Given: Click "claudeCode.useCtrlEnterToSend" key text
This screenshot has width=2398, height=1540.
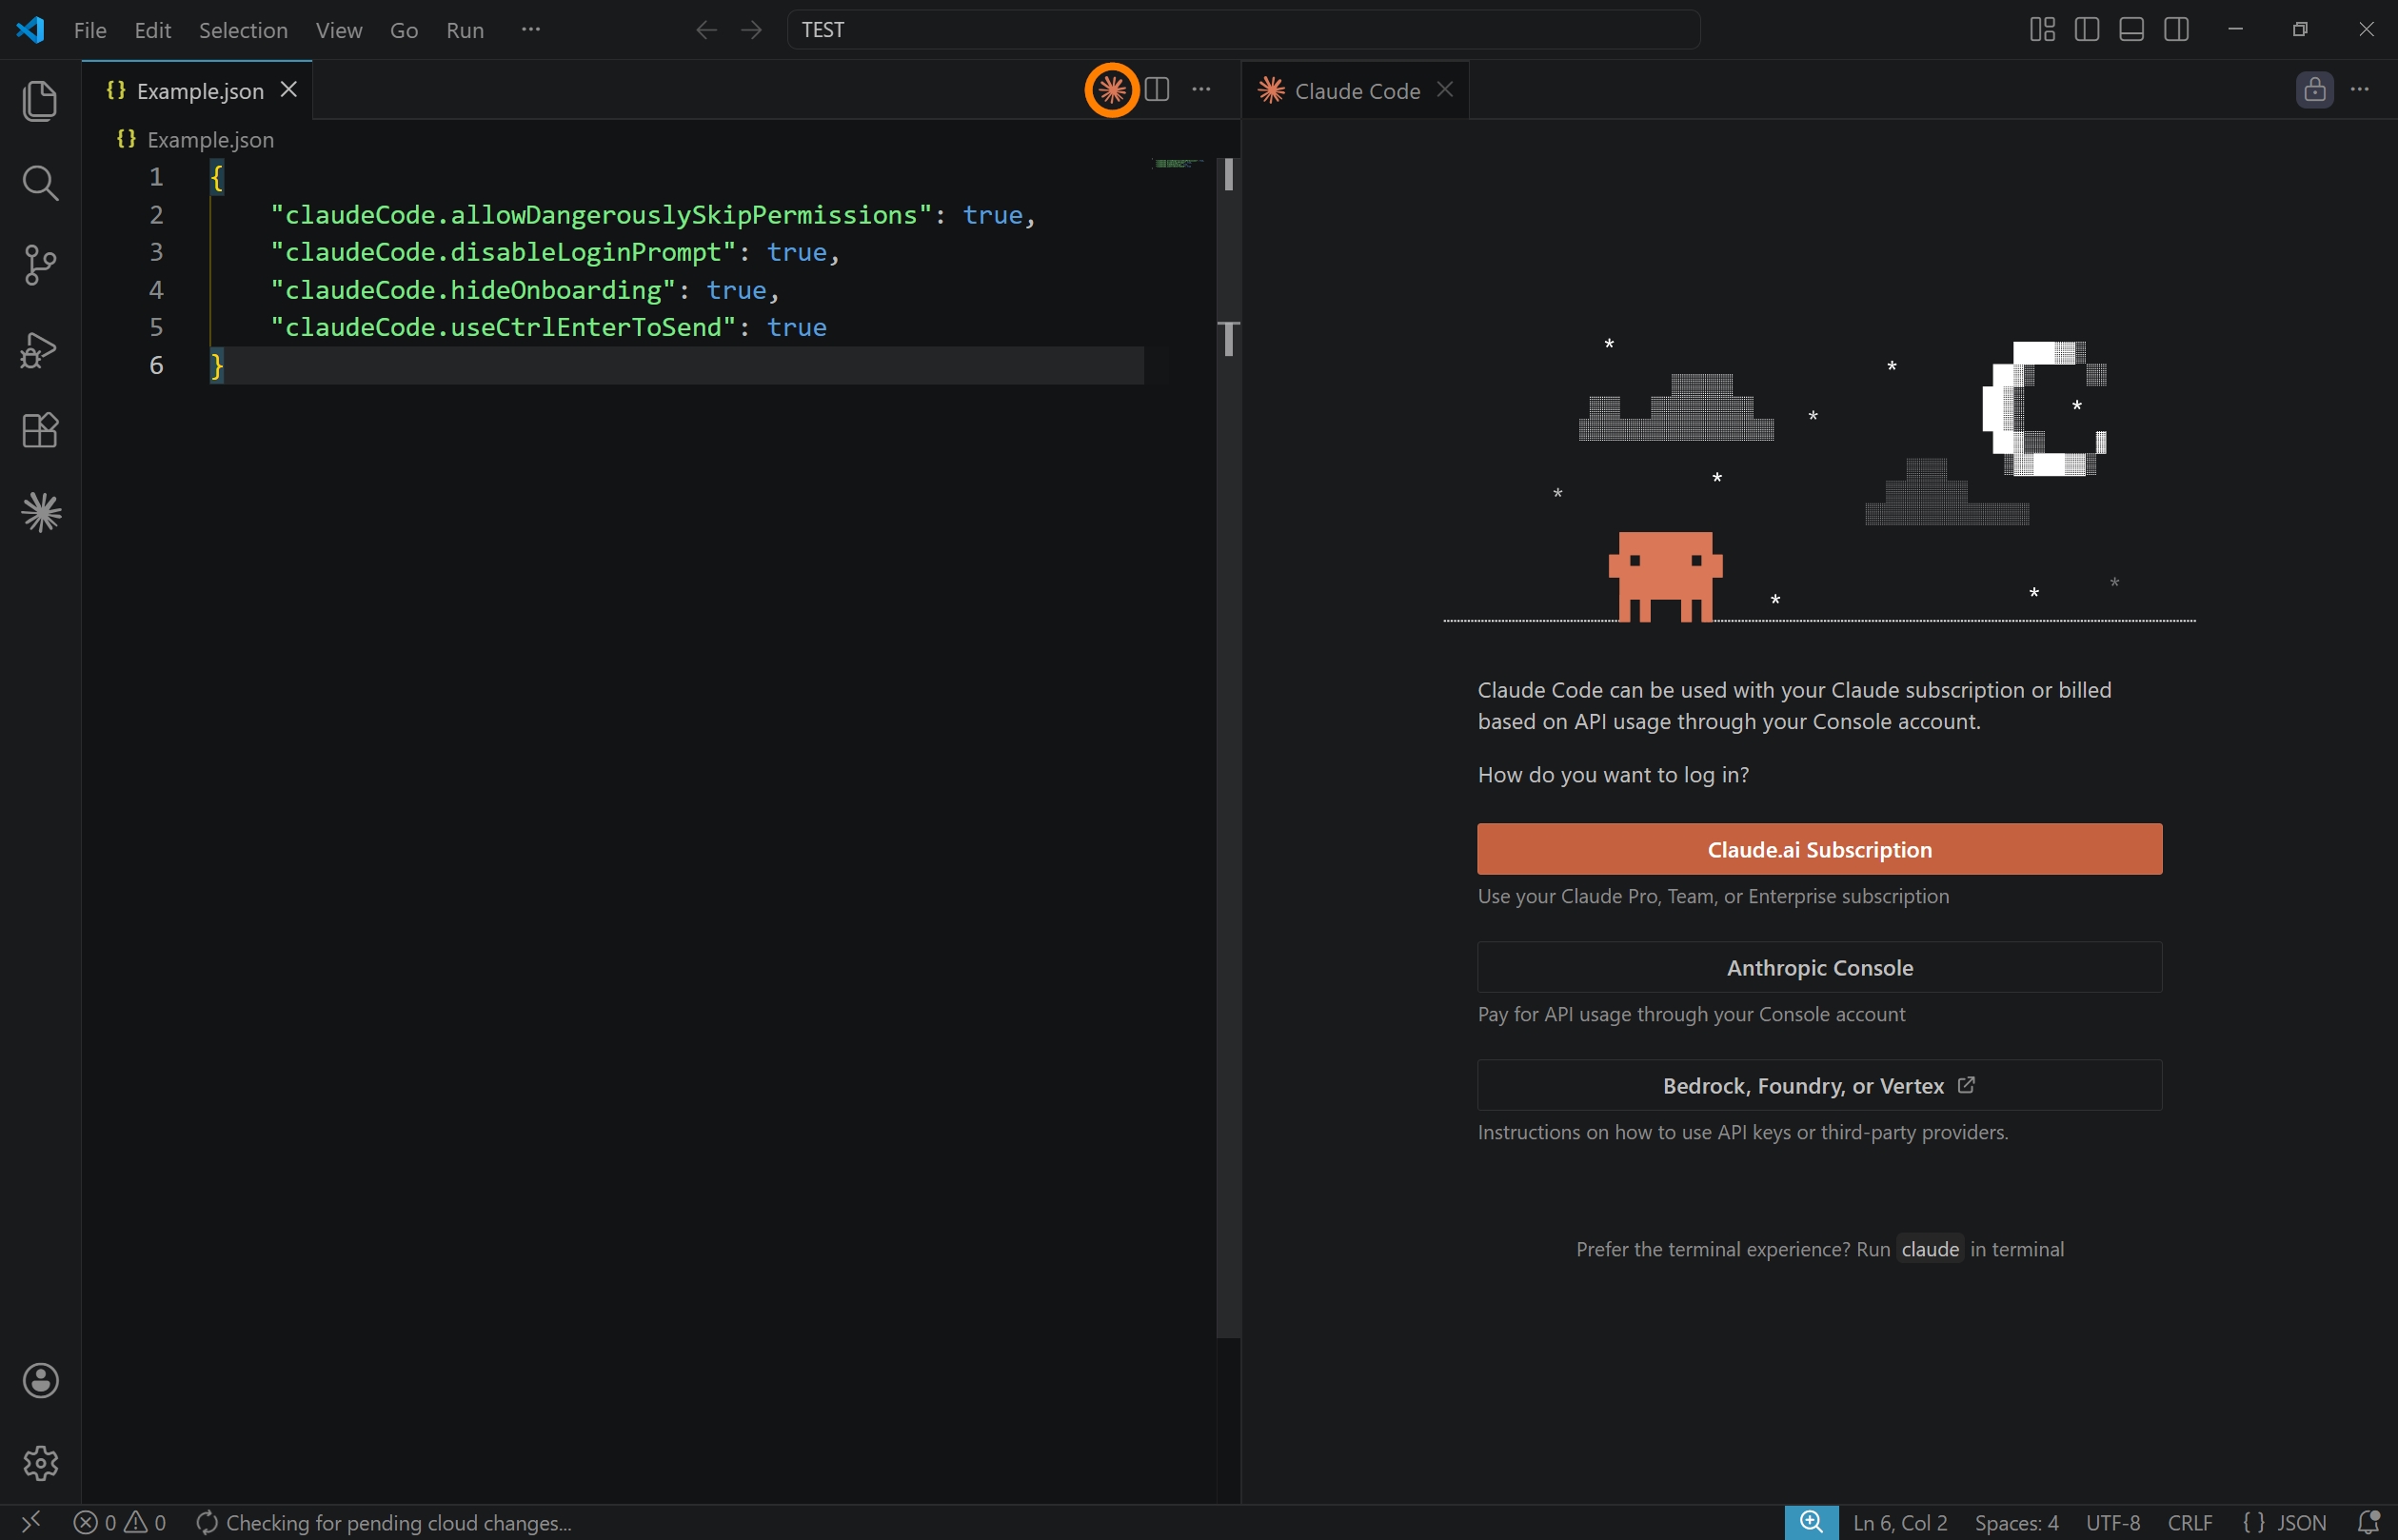Looking at the screenshot, I should pos(503,327).
